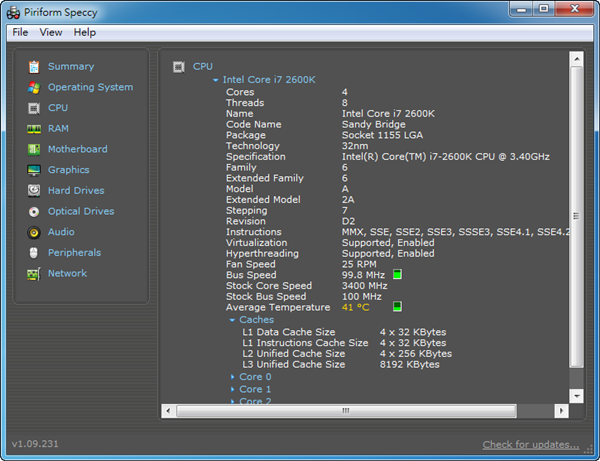Open the Help menu
Screen dimensions: 600x461
pos(85,32)
